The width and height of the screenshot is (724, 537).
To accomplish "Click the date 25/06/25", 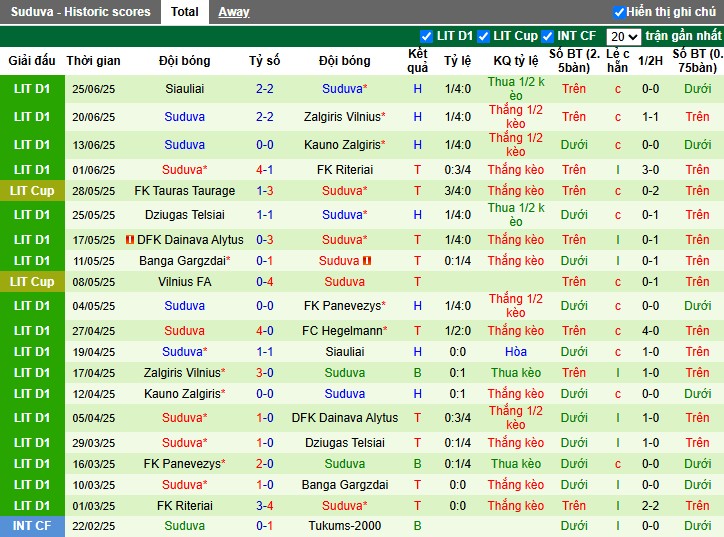I will point(93,89).
